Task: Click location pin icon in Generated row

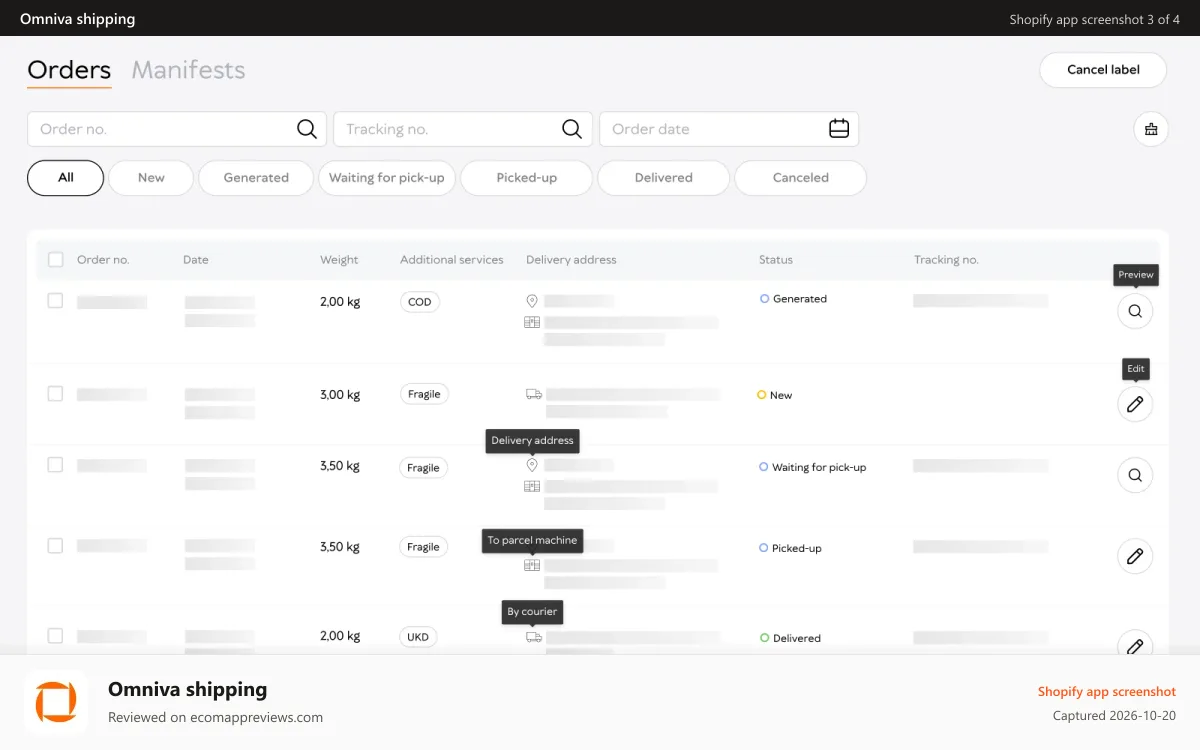Action: (x=532, y=301)
